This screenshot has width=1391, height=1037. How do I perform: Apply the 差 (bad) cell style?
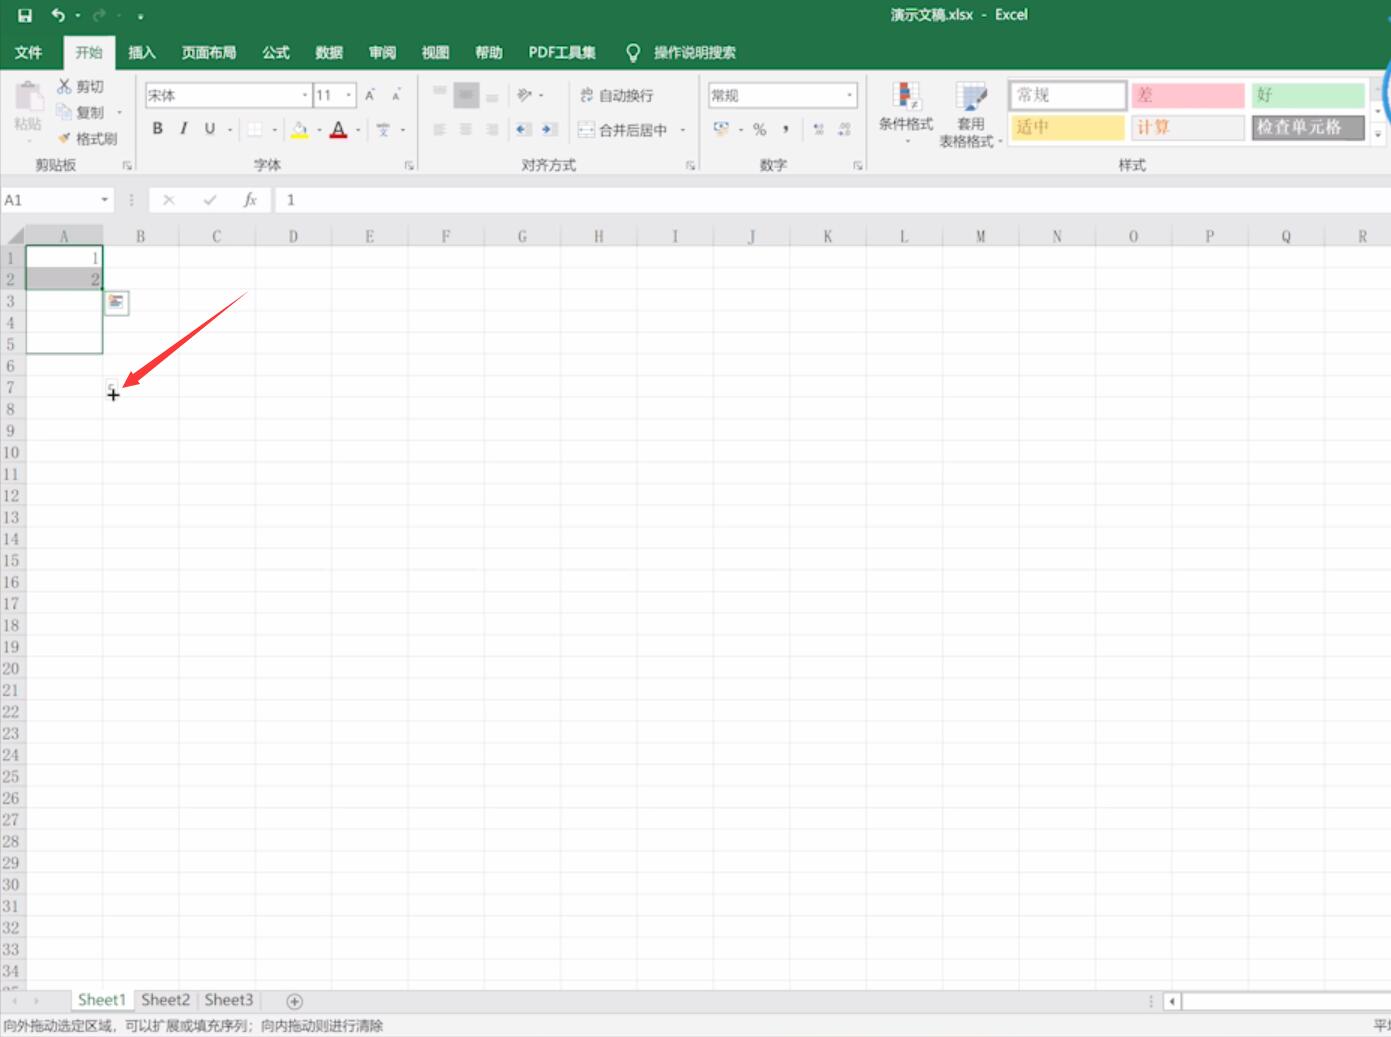(x=1188, y=95)
